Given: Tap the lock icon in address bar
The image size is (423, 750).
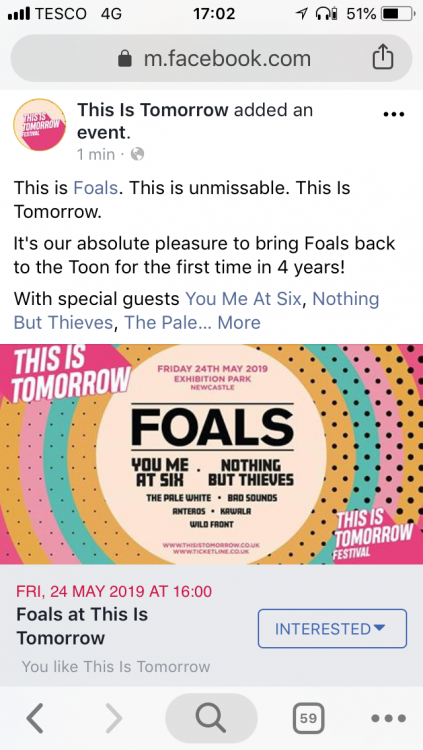Looking at the screenshot, I should pos(125,59).
